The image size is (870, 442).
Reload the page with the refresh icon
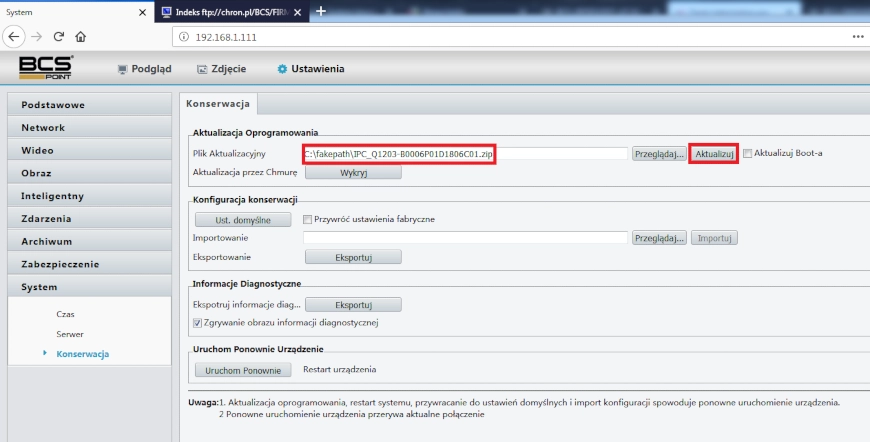59,37
